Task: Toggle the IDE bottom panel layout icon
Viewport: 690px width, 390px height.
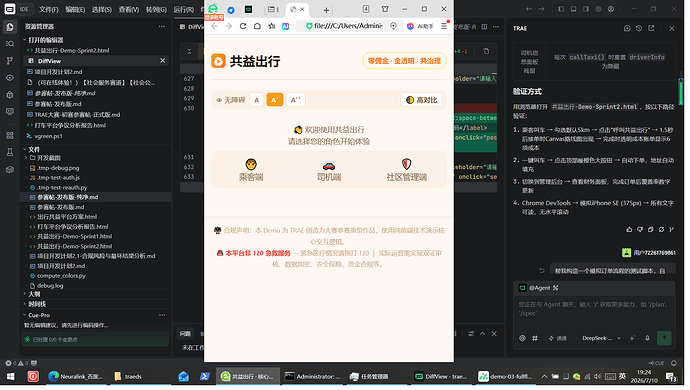Action: pyautogui.click(x=573, y=9)
